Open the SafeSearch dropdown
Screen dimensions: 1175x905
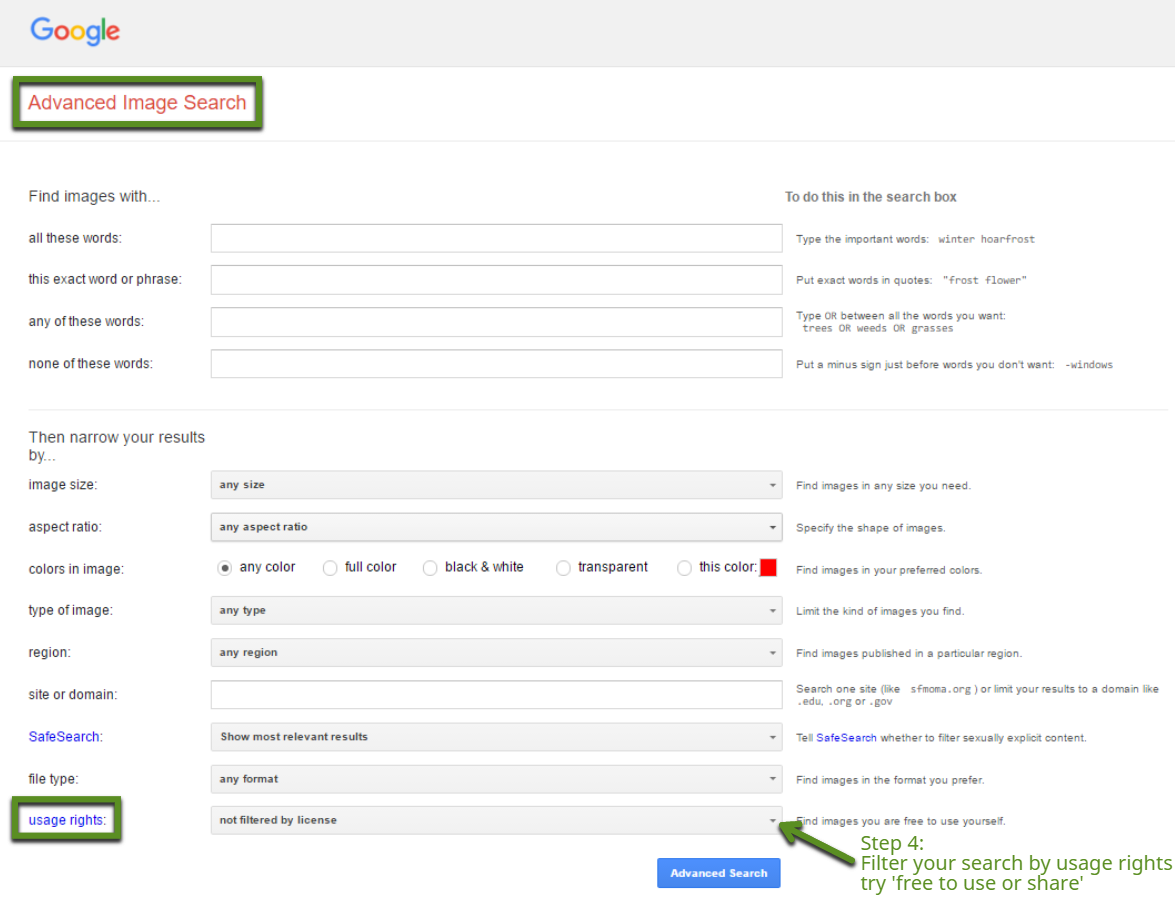496,736
